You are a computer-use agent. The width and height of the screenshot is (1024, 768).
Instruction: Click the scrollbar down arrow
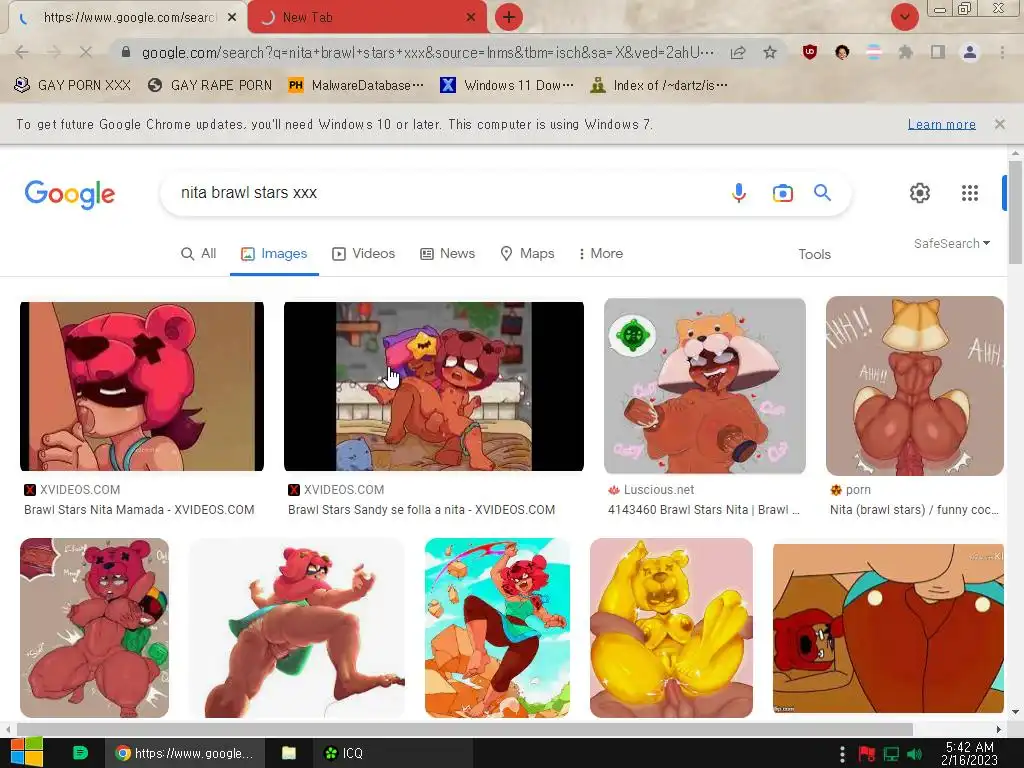click(x=1015, y=712)
